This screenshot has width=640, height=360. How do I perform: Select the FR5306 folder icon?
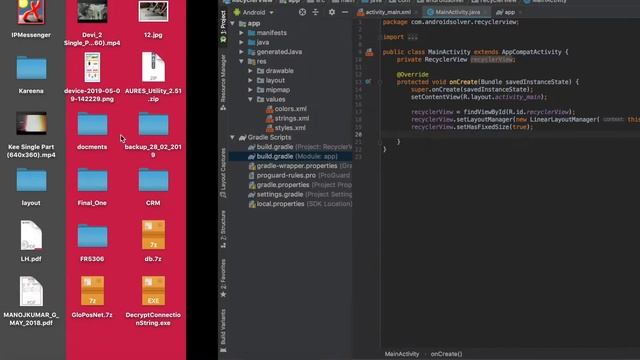(x=92, y=236)
